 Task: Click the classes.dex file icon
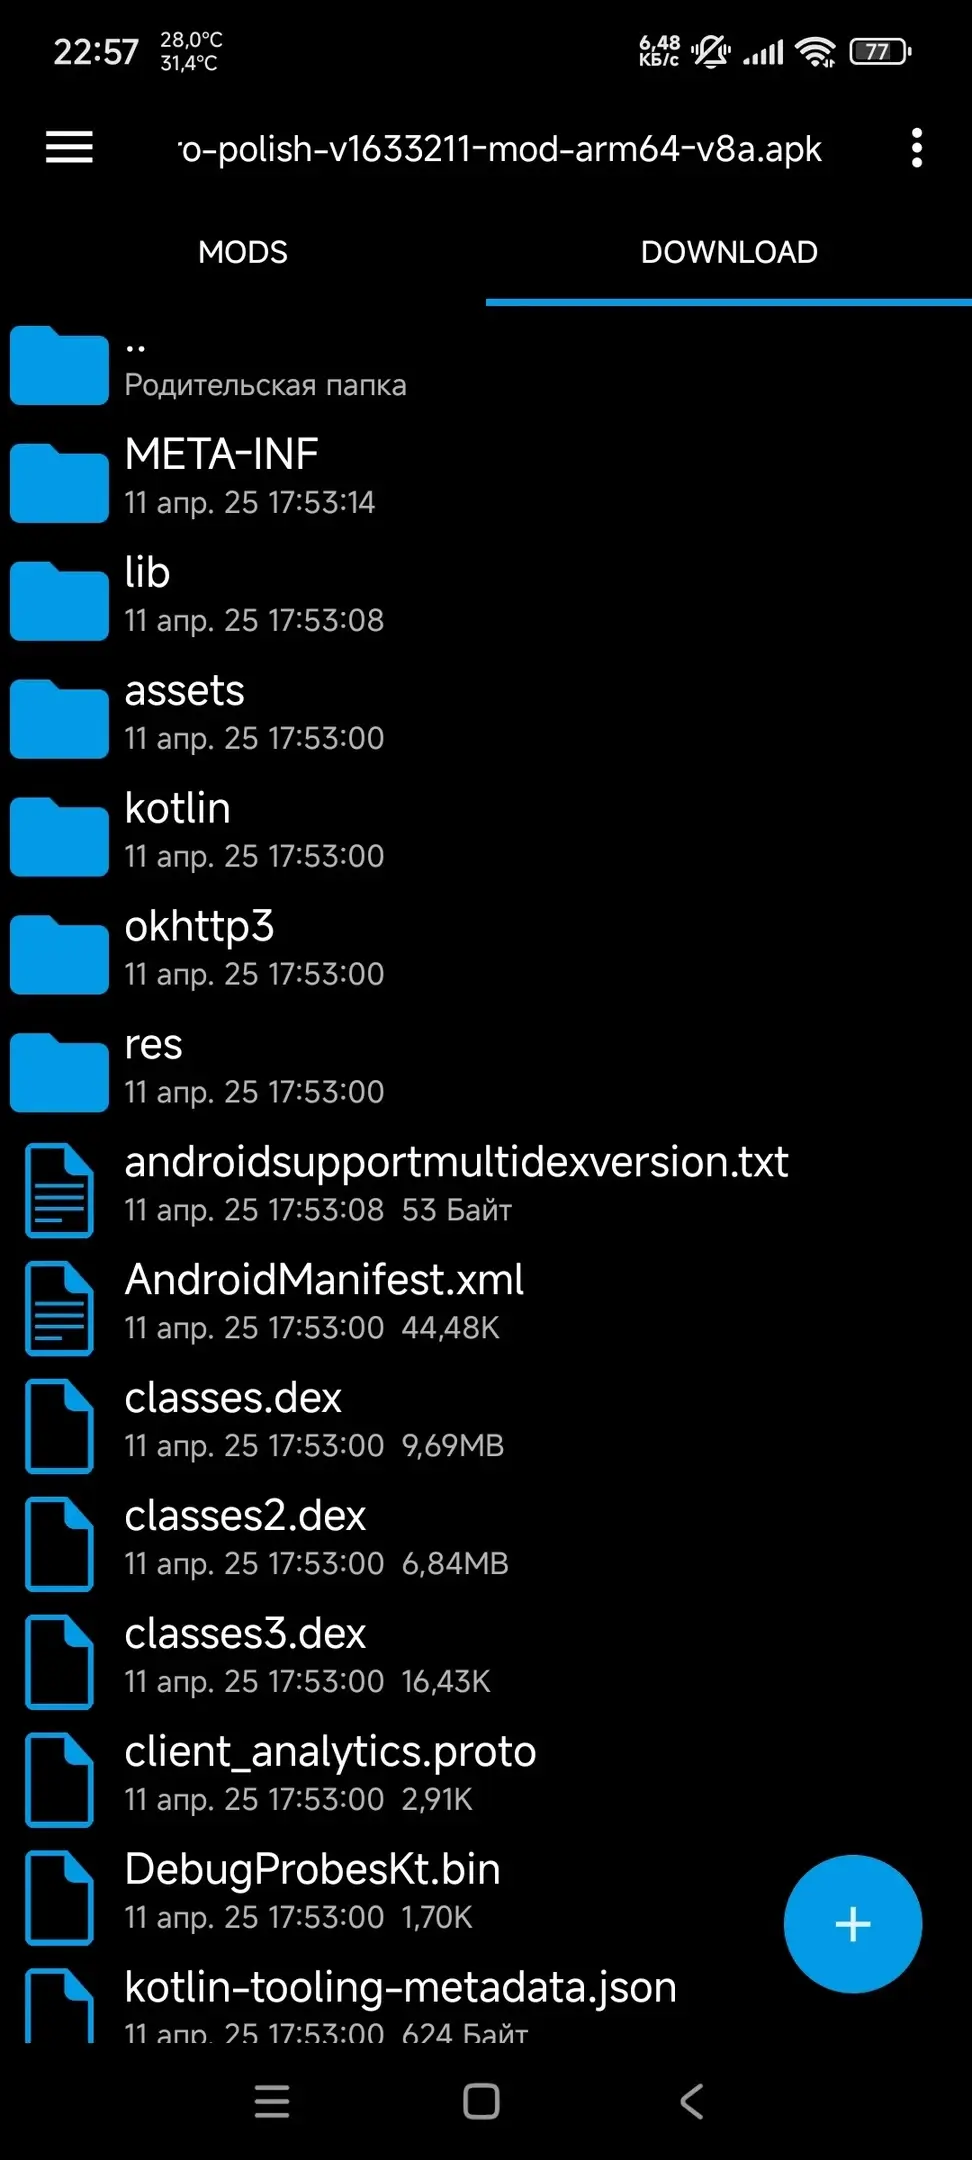pos(59,1426)
